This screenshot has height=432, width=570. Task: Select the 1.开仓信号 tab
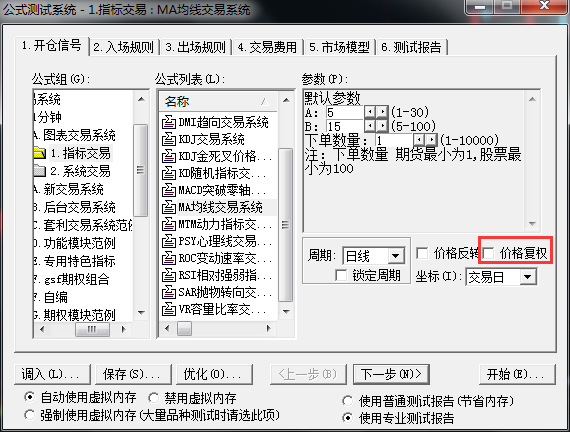[52, 46]
